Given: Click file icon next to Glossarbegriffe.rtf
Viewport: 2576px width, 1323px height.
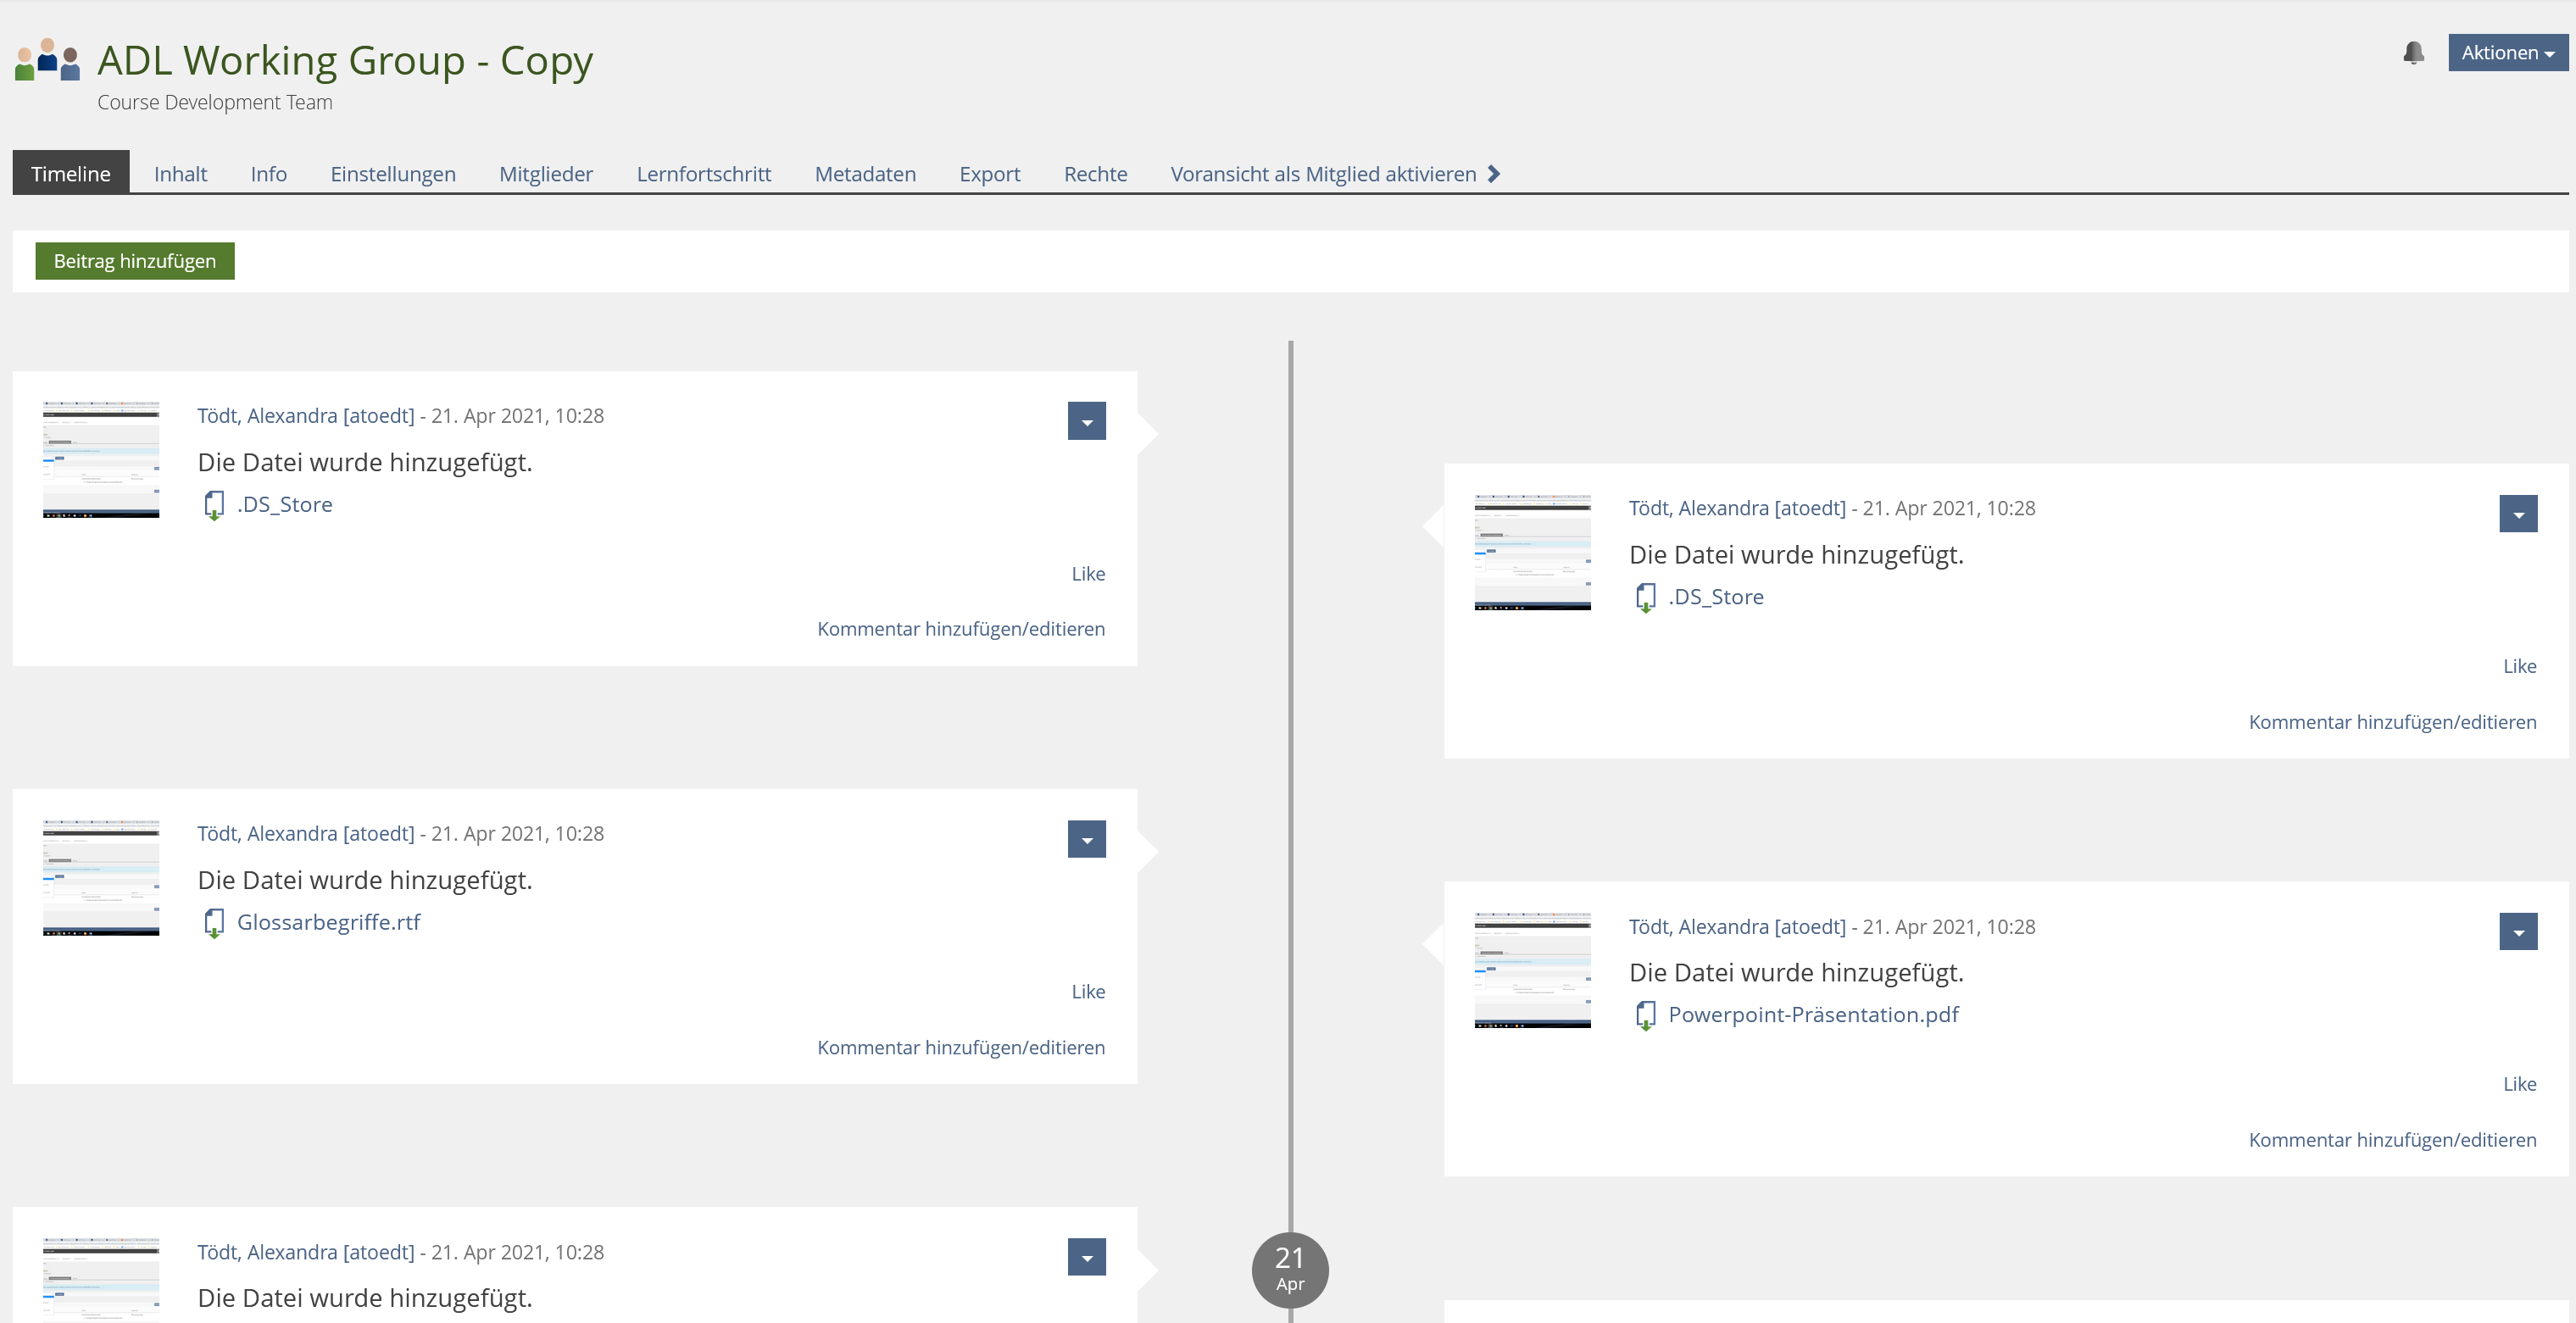Looking at the screenshot, I should point(213,923).
